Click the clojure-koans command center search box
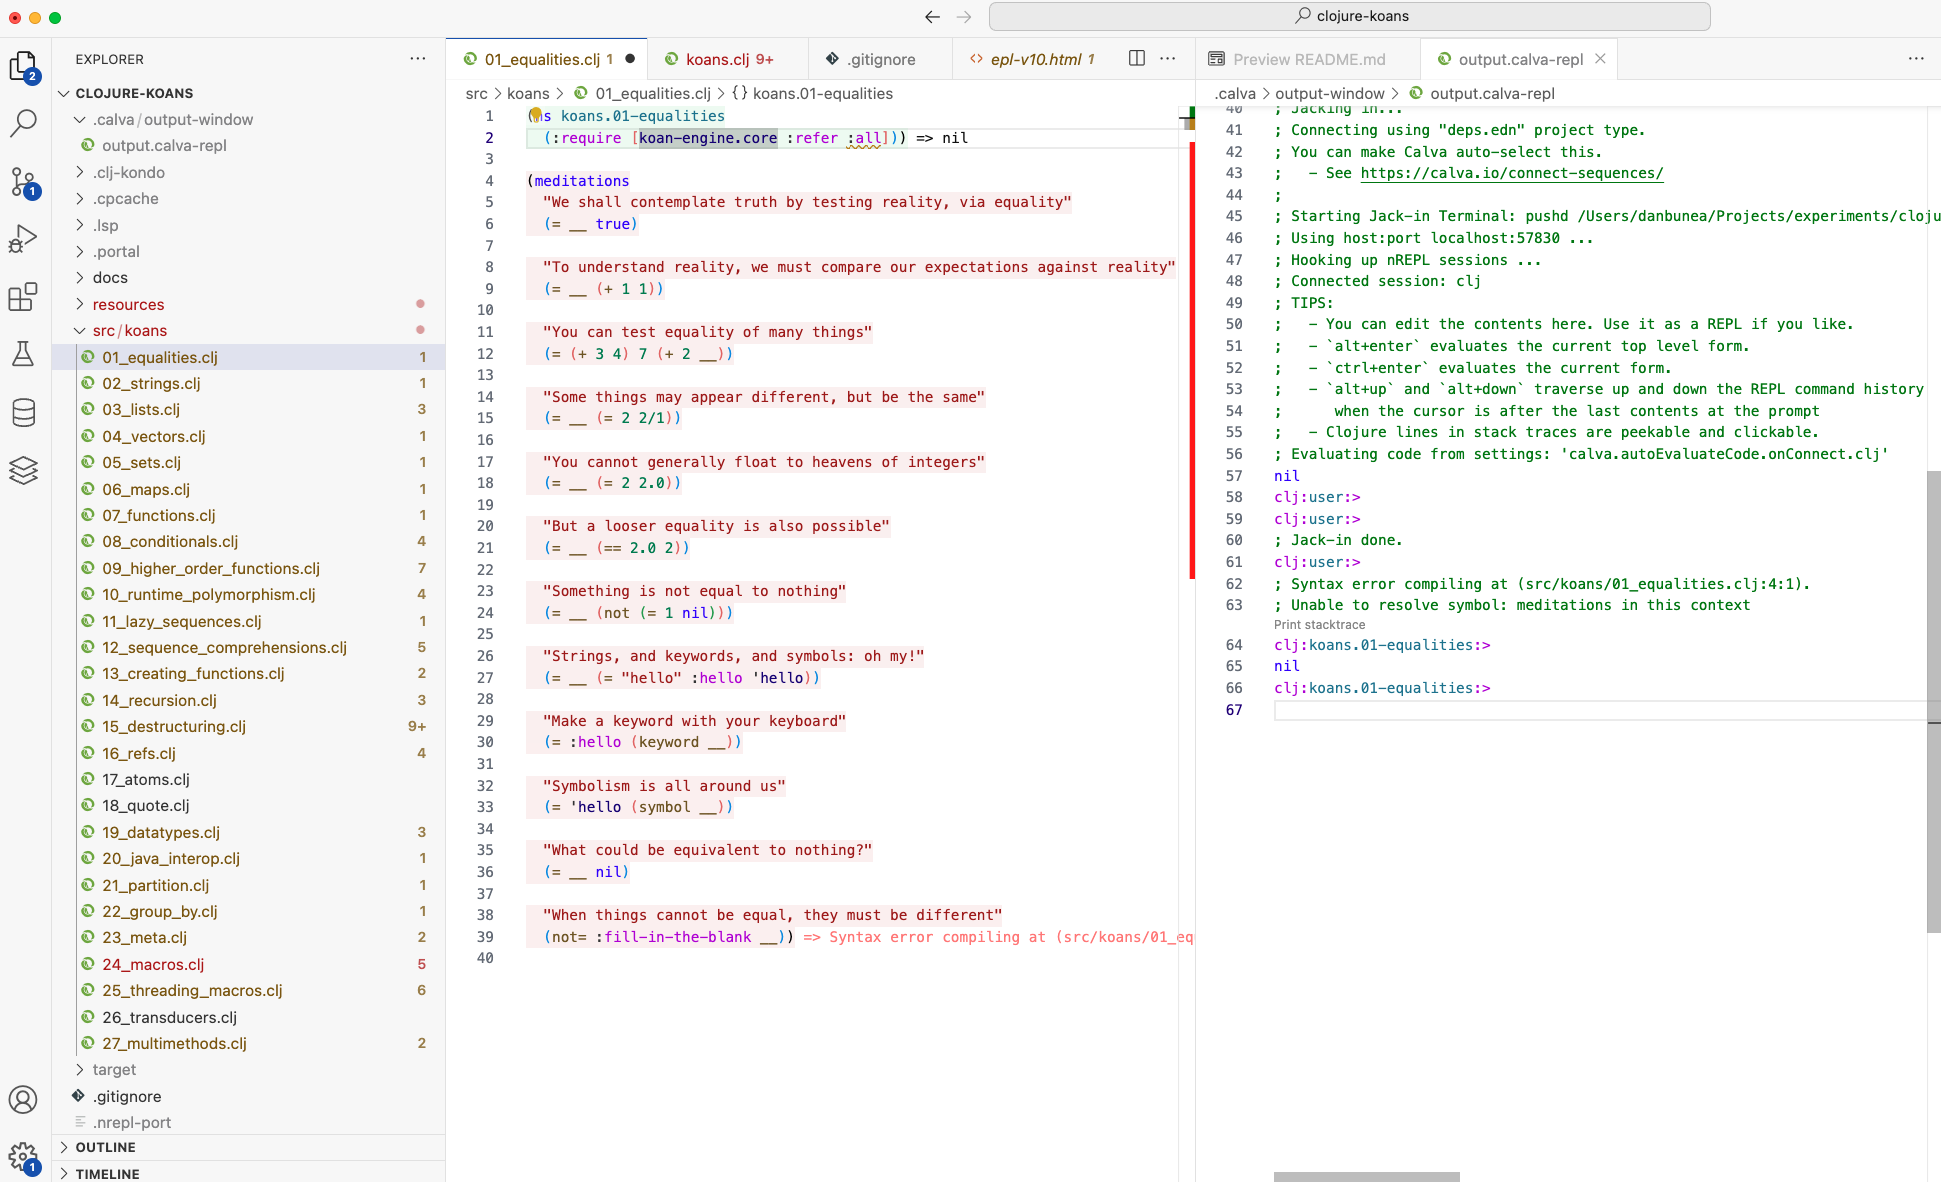The width and height of the screenshot is (1941, 1182). tap(1349, 16)
